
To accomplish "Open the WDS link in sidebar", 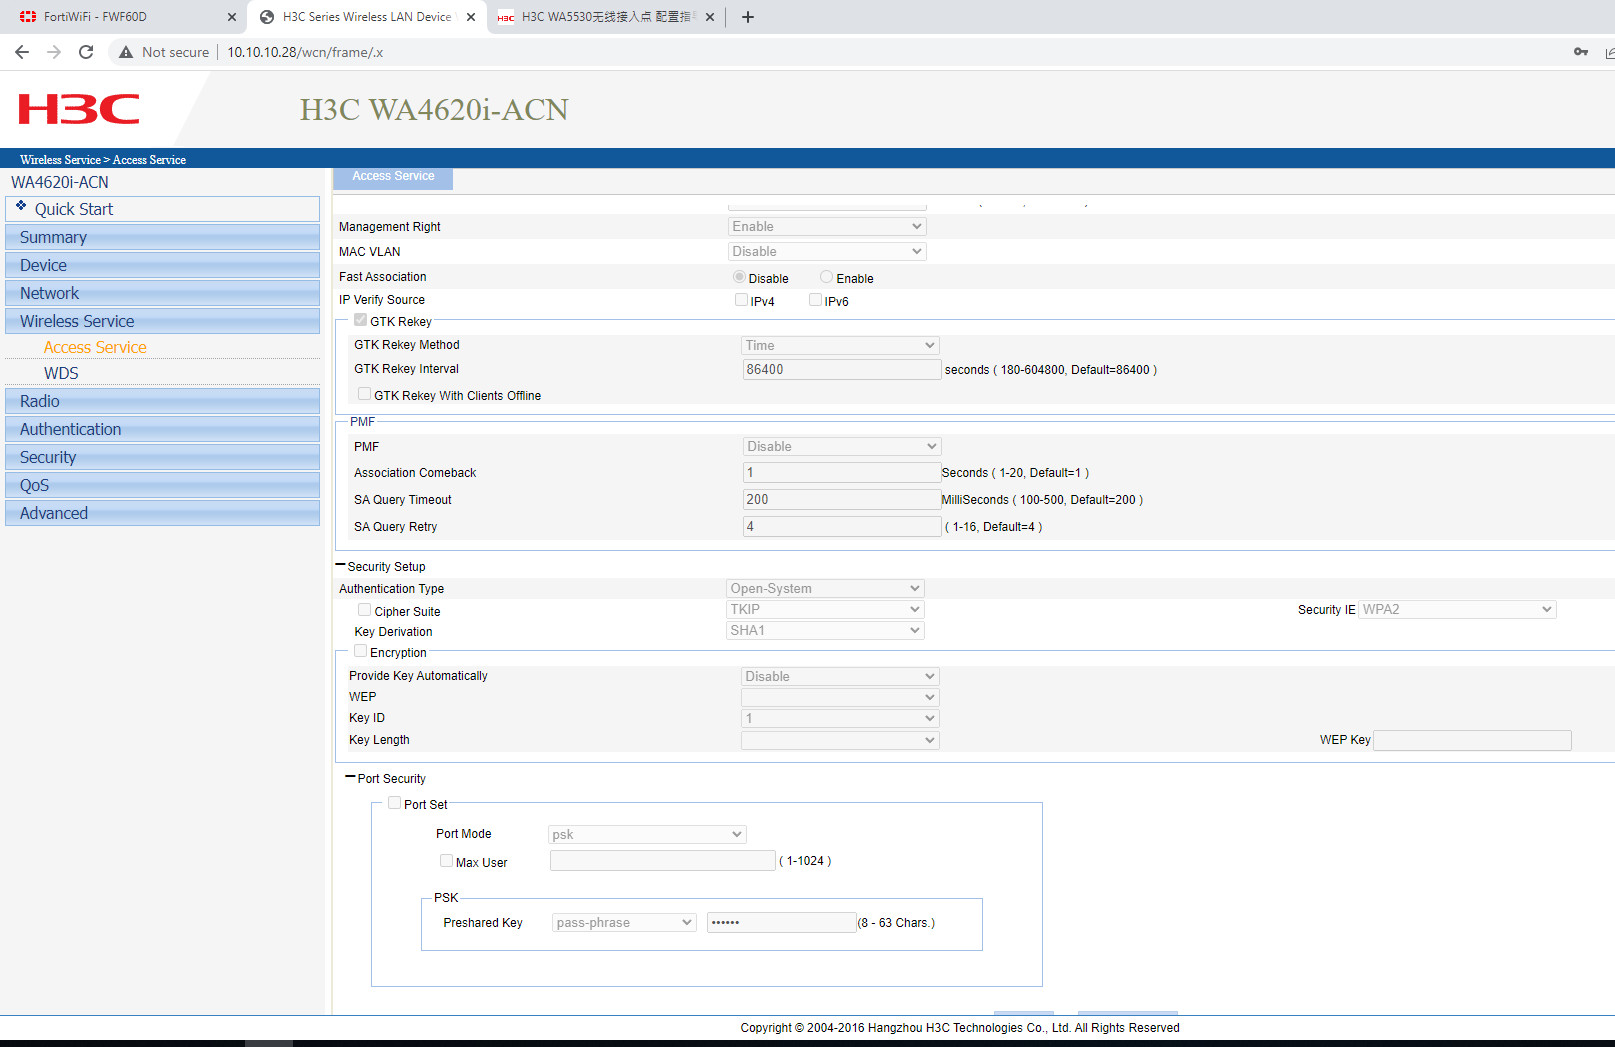I will (x=61, y=373).
